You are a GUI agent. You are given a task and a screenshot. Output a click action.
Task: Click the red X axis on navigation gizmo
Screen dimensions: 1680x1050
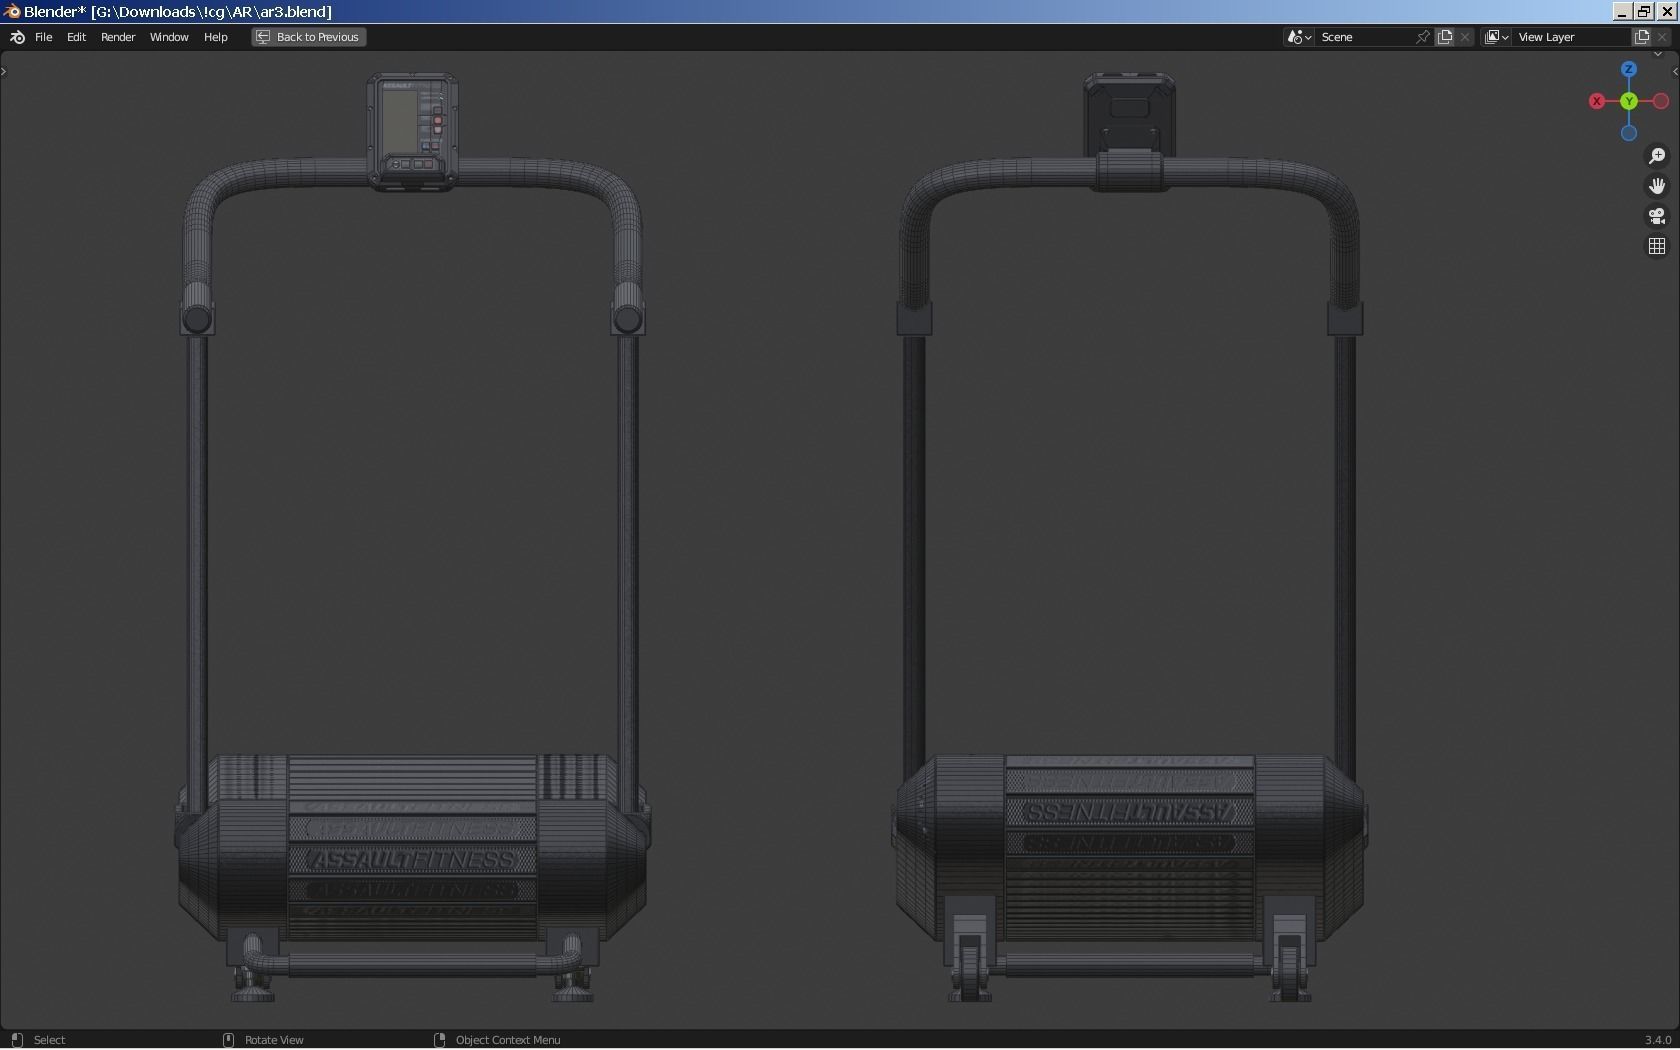[x=1597, y=102]
